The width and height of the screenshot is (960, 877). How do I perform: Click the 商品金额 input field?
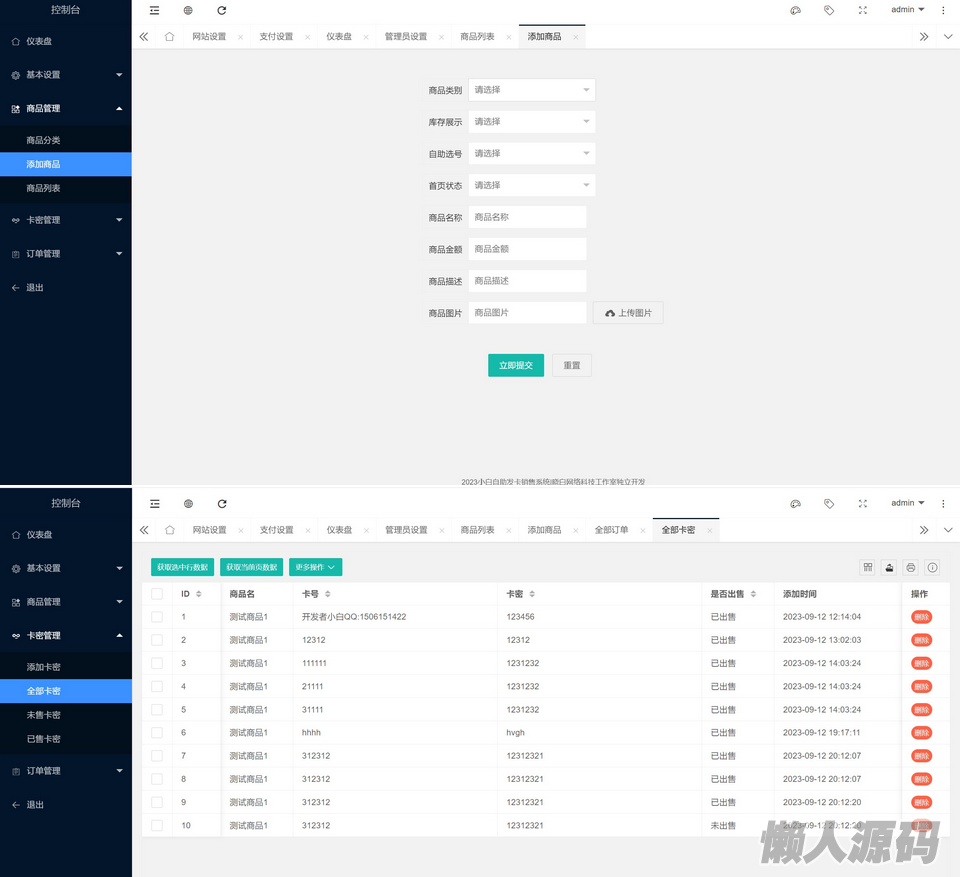[x=527, y=249]
